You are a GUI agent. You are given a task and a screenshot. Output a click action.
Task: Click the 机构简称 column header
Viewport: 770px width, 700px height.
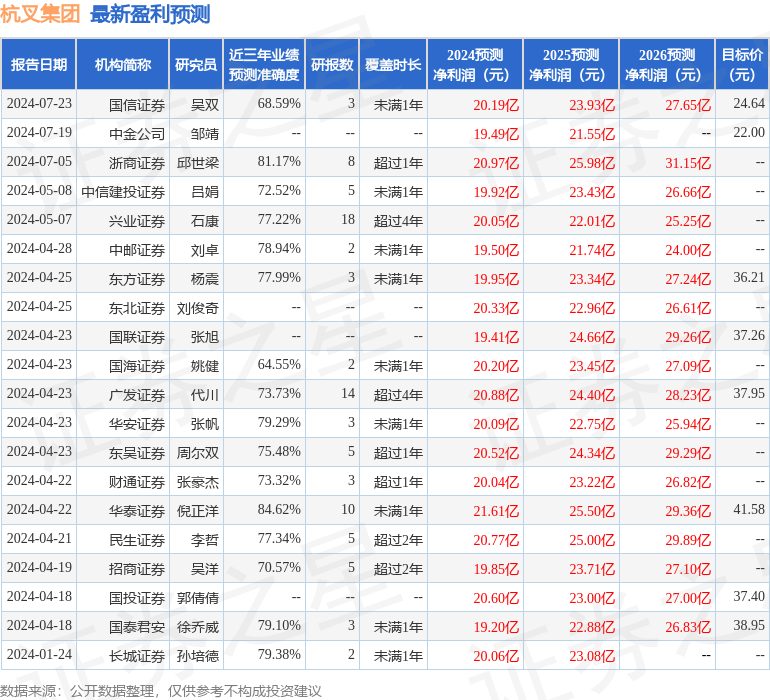123,64
